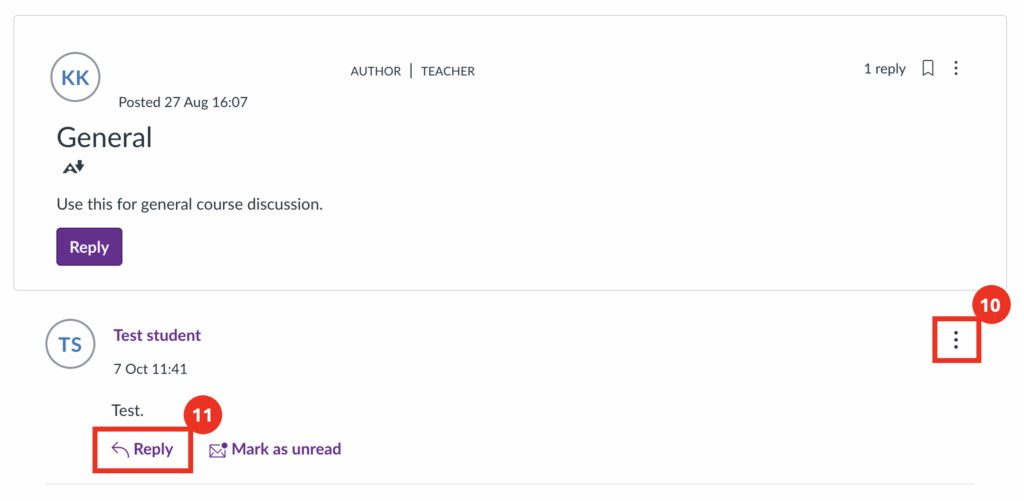Click the red annotation badge 10
This screenshot has width=1024, height=501.
989,308
